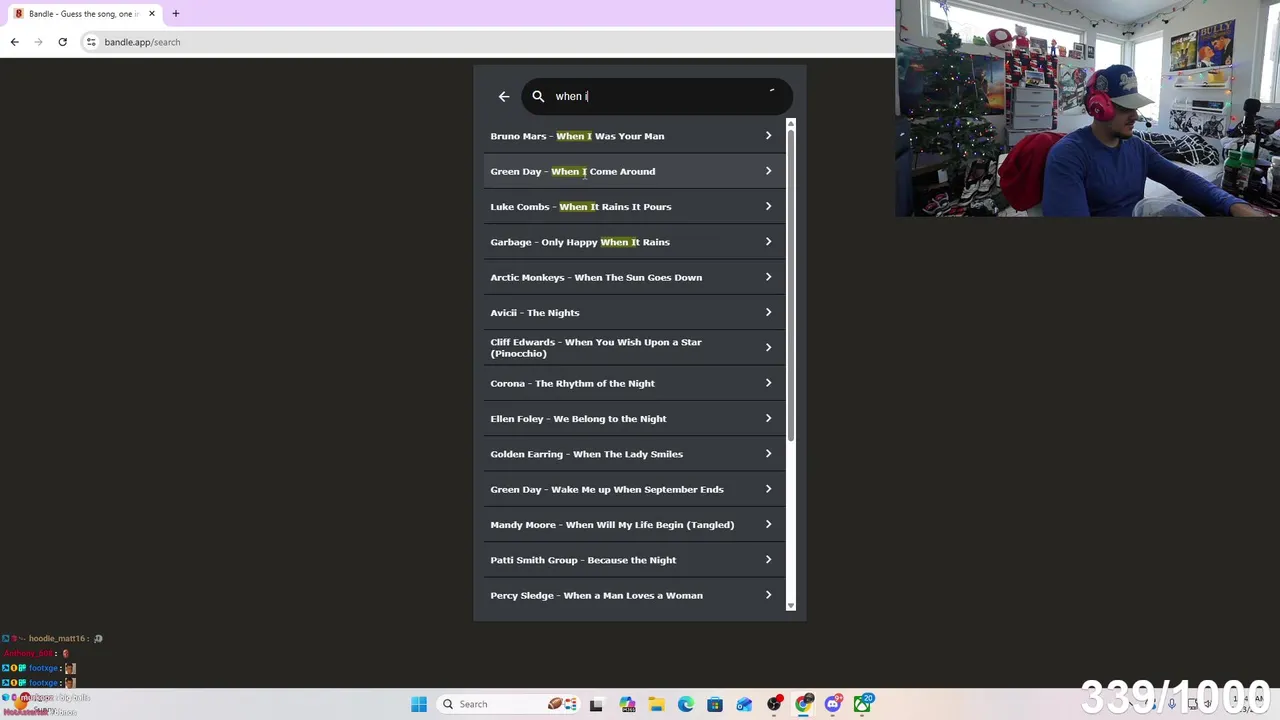Open a new browser tab
Viewport: 1280px width, 720px height.
[x=175, y=14]
